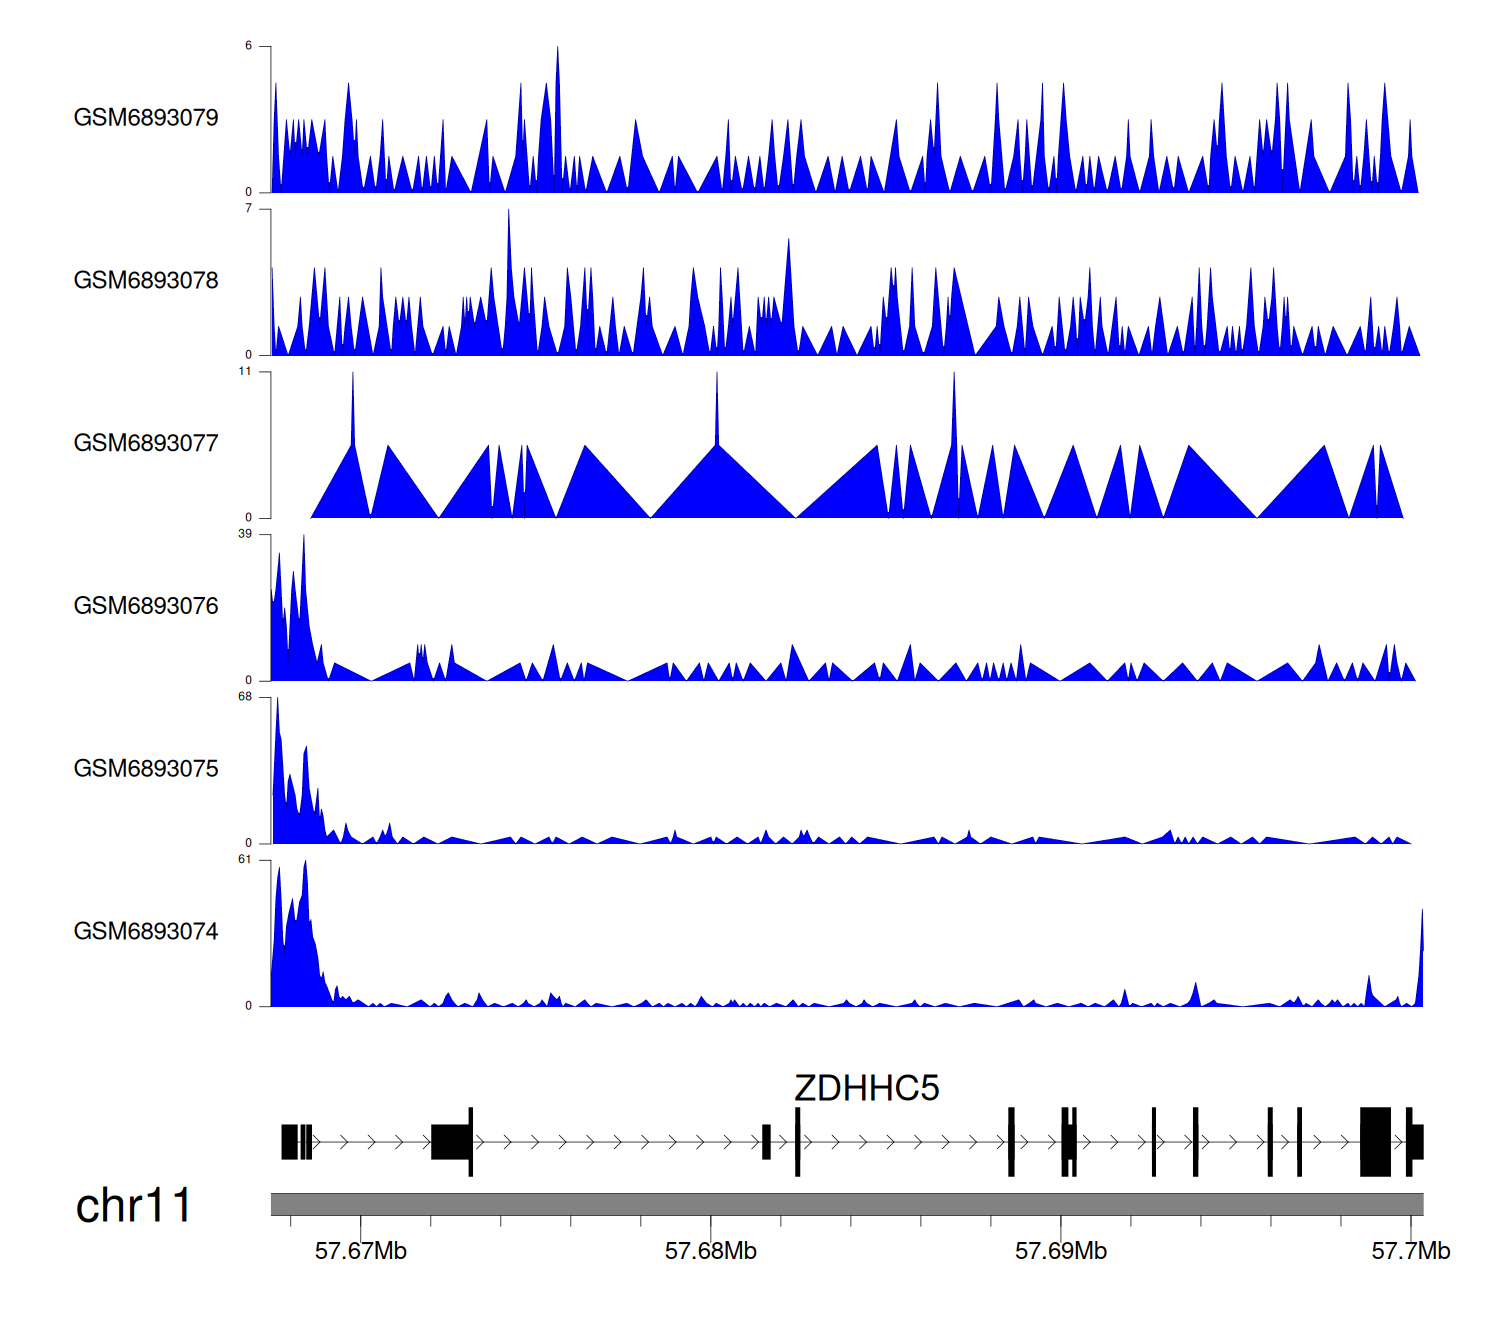Image resolution: width=1500 pixels, height=1320 pixels.
Task: Click the y-axis maximum value 61
Action: pos(245,860)
